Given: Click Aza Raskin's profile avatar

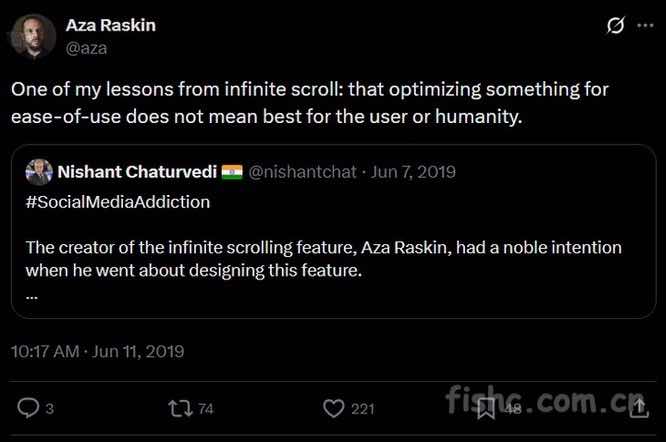Looking at the screenshot, I should [33, 35].
